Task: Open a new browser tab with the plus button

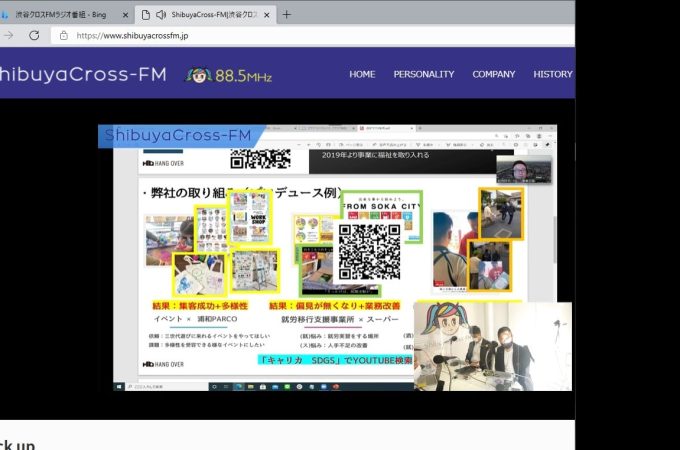Action: click(287, 15)
